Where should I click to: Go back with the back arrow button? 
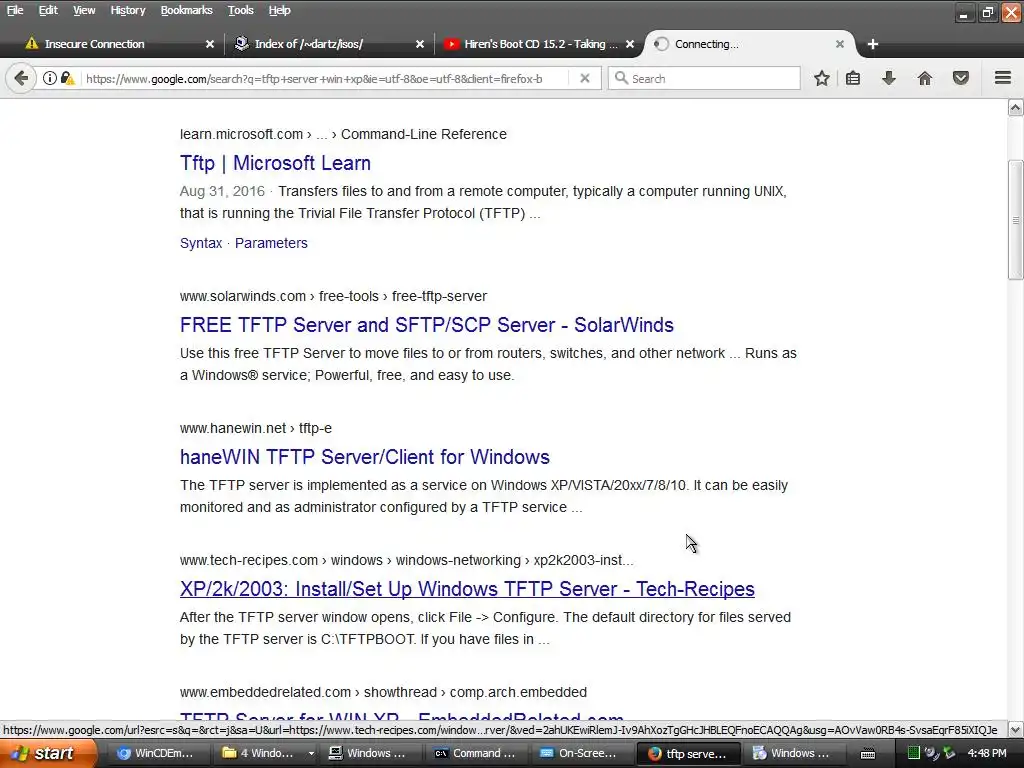pos(21,78)
